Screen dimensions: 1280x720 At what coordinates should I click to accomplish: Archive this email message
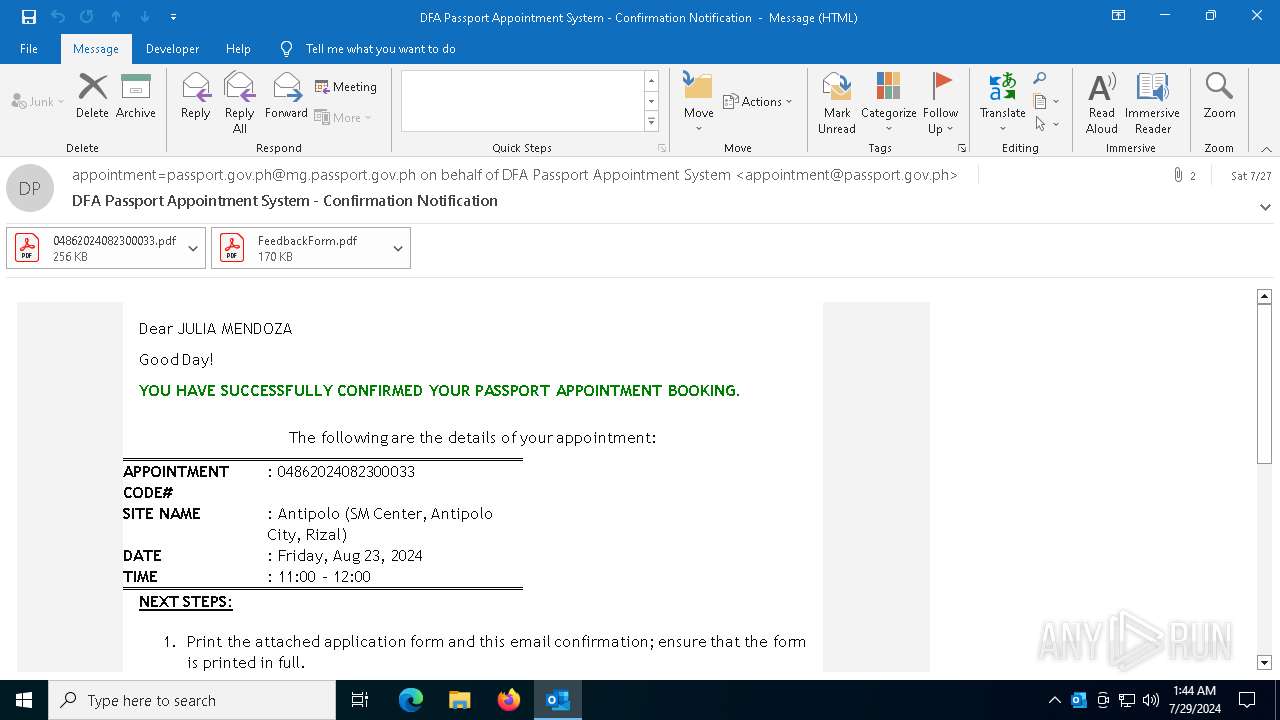136,96
